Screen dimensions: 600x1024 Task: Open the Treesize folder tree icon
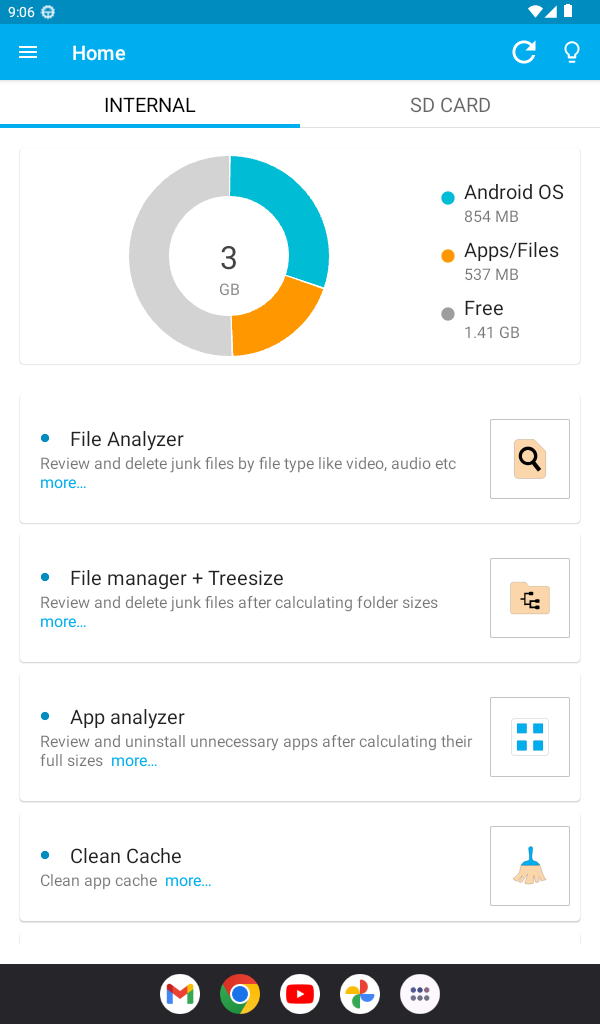[x=529, y=598]
